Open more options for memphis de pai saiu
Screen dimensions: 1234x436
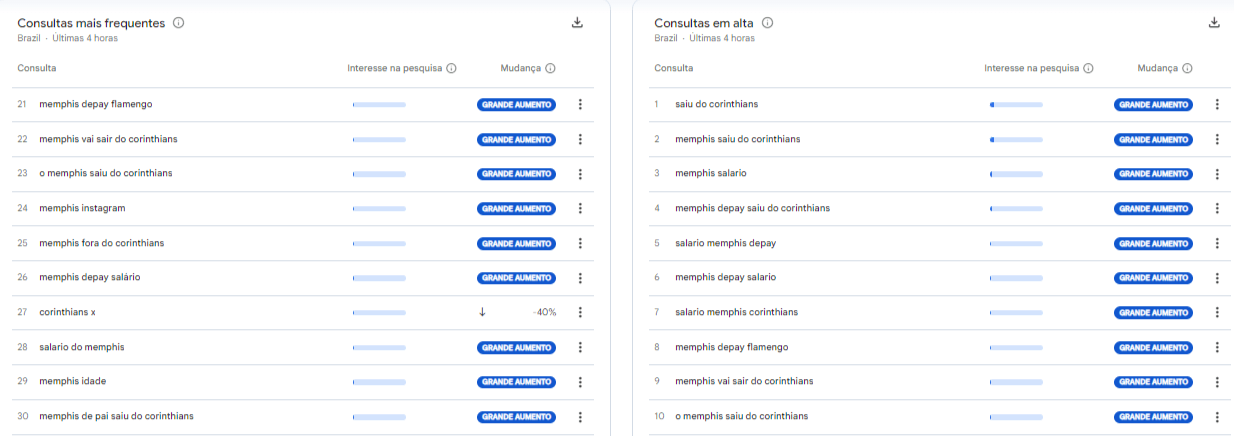click(x=580, y=416)
